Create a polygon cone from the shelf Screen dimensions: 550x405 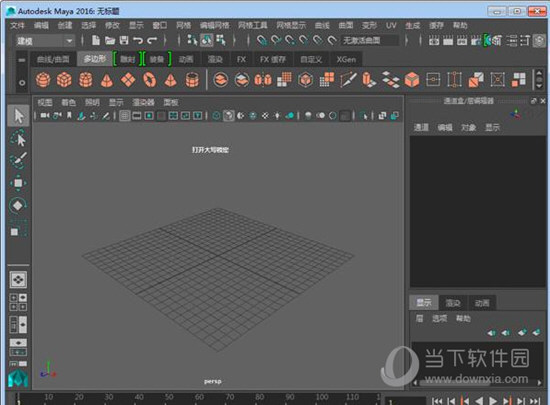107,80
